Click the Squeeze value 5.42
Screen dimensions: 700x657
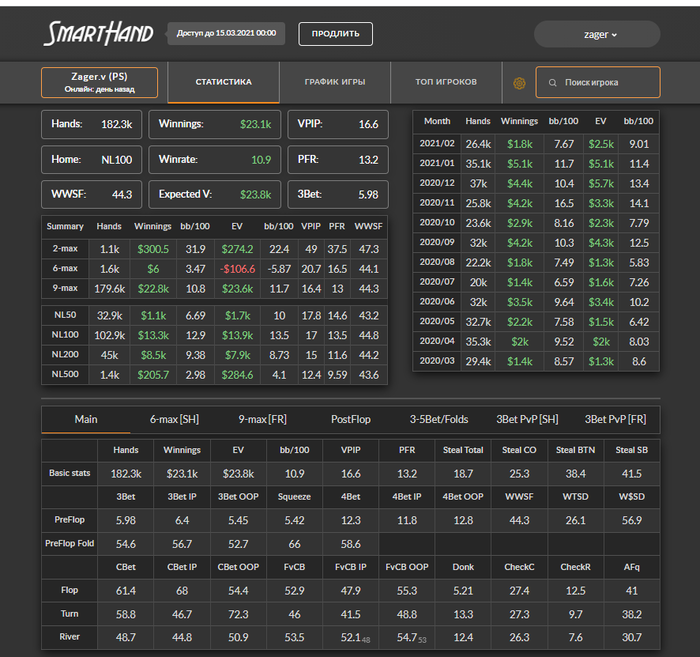pyautogui.click(x=294, y=520)
